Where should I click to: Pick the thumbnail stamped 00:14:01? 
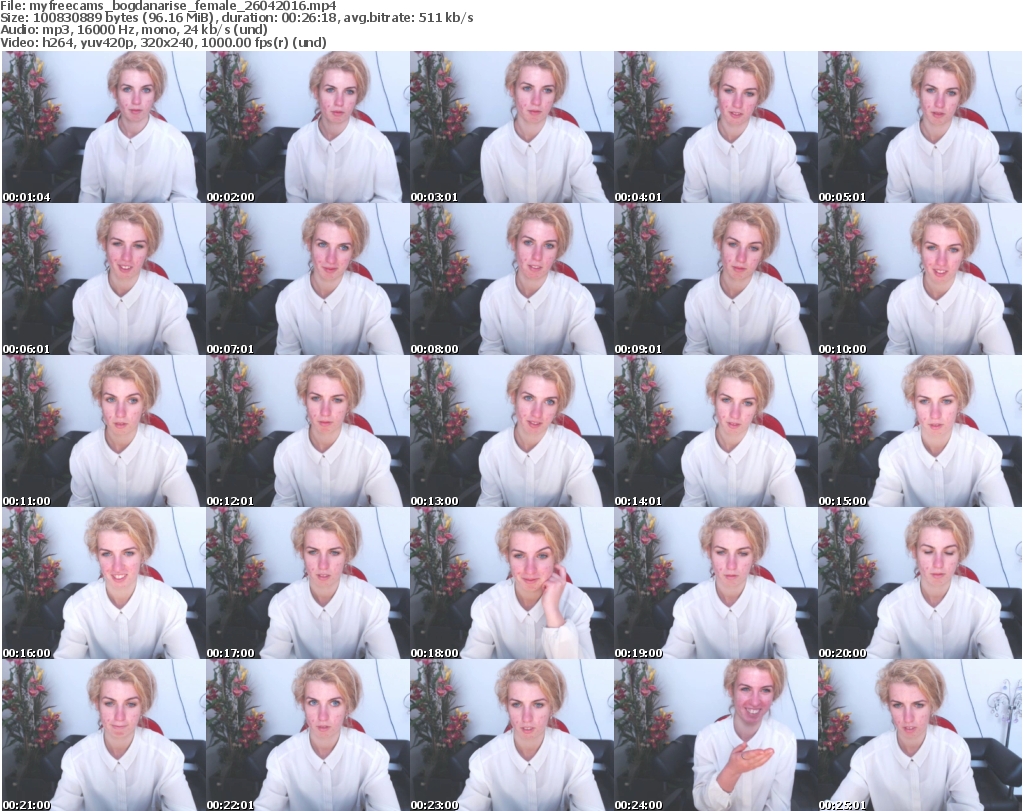tap(716, 432)
